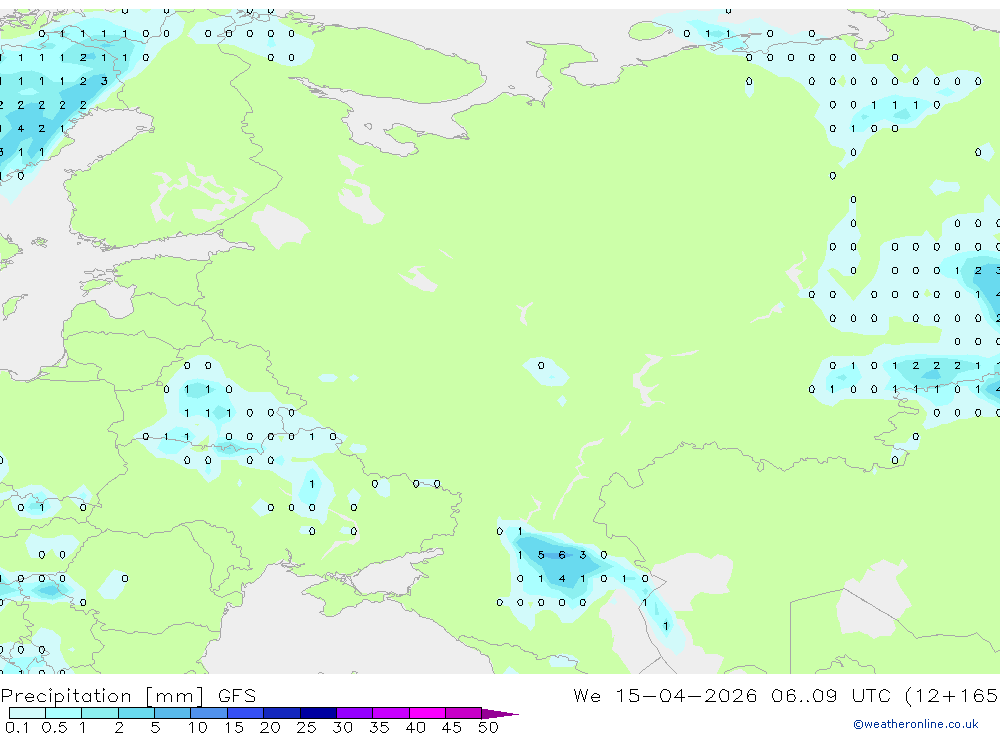1000x733 pixels.
Task: Click the 'Precipitation [mm]' title text
Action: tap(102, 696)
